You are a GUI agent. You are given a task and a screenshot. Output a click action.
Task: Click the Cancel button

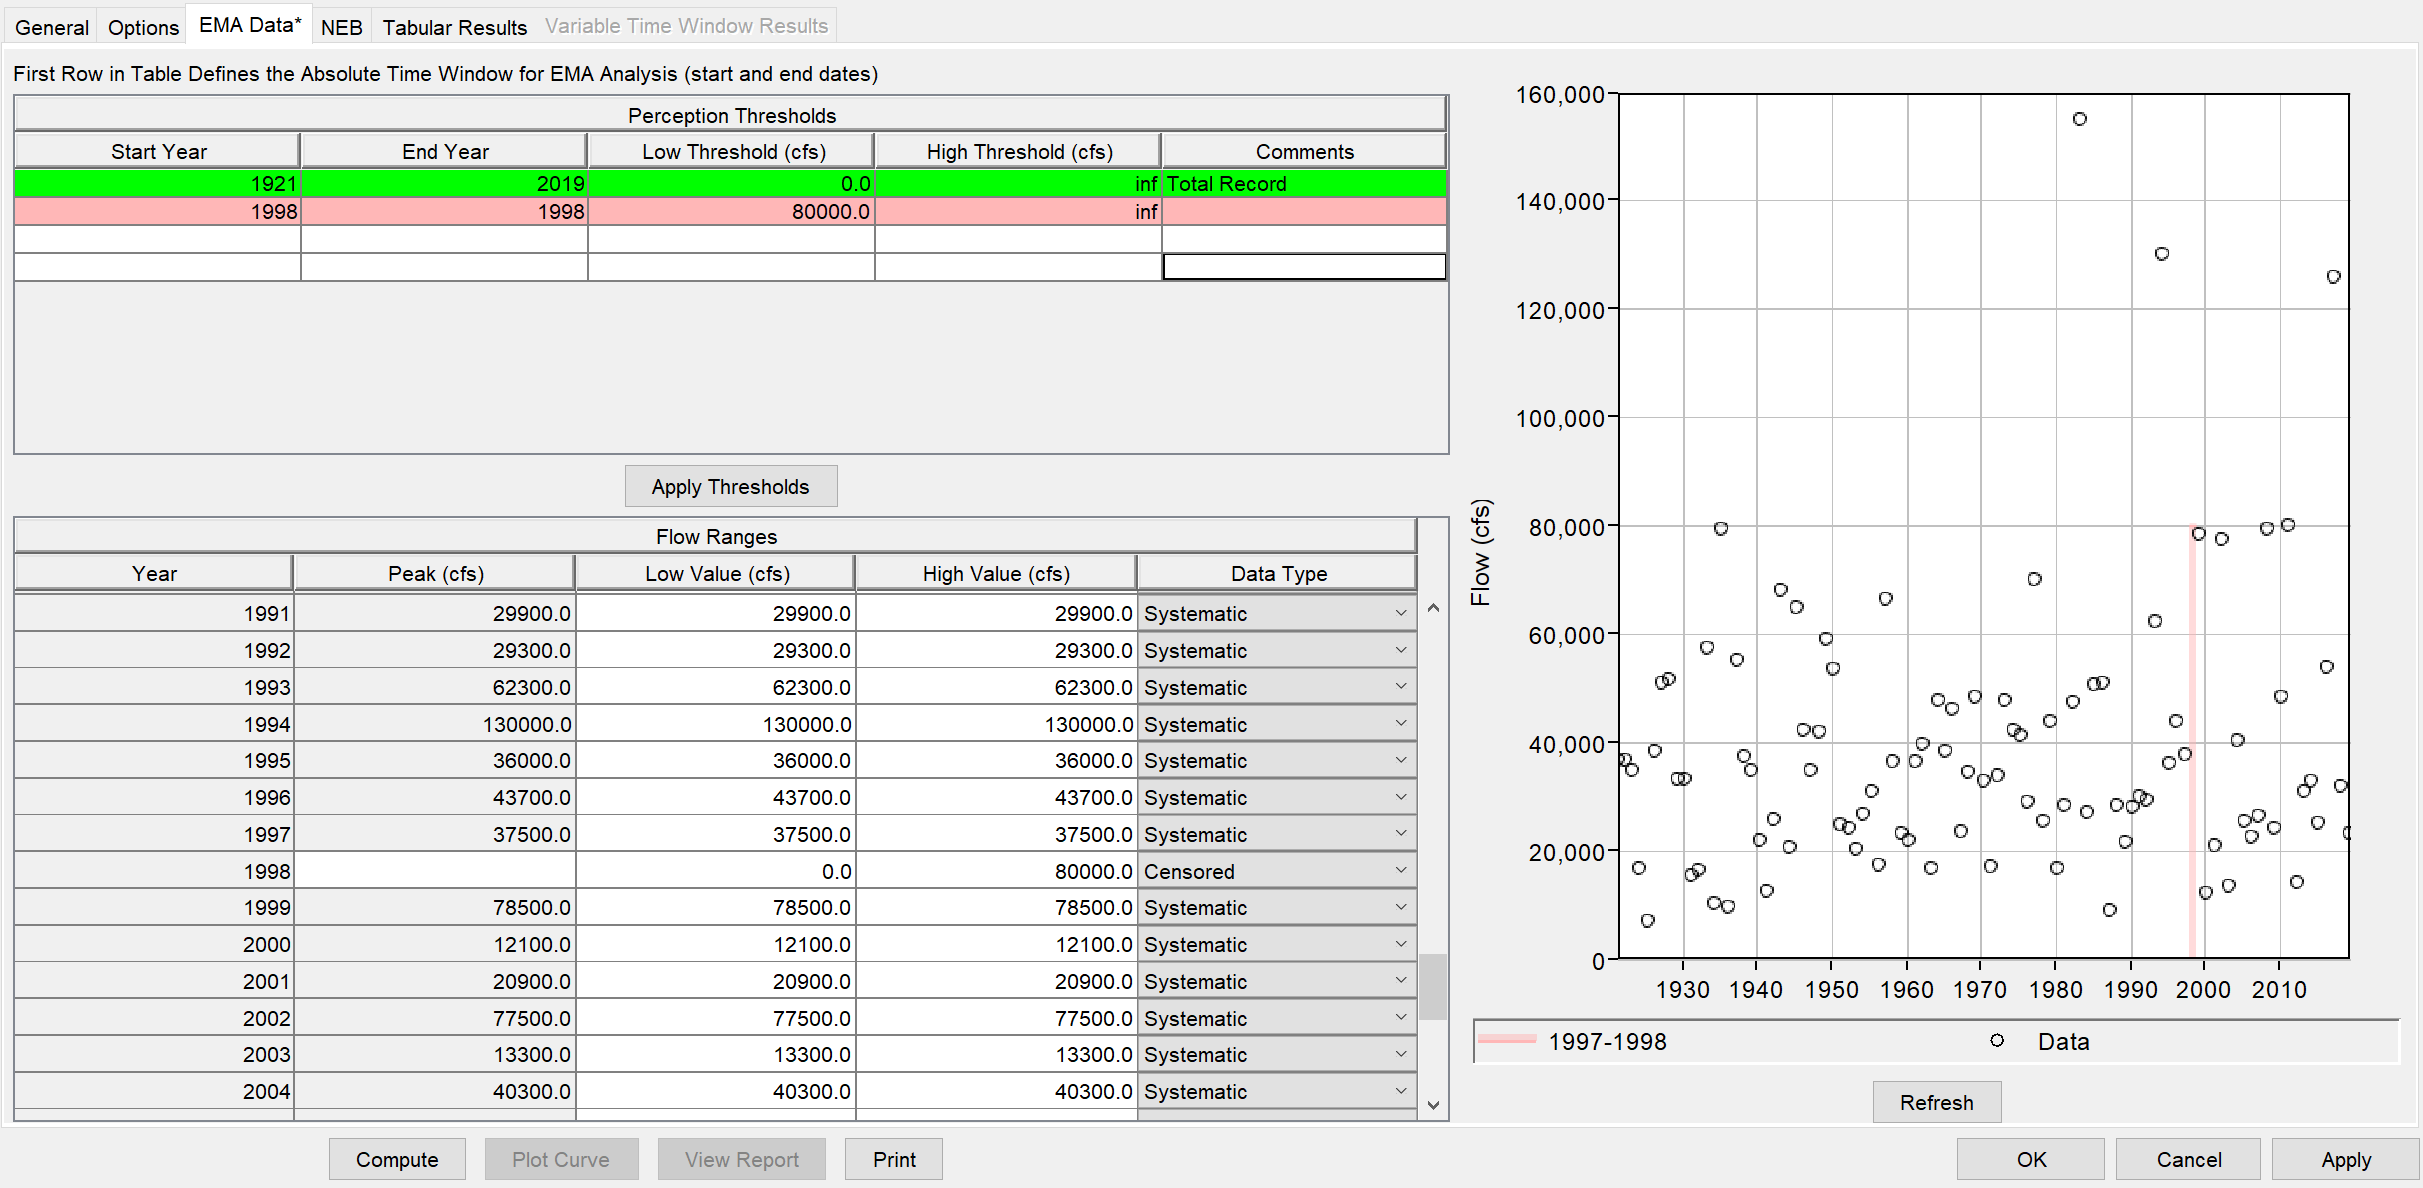click(2188, 1159)
